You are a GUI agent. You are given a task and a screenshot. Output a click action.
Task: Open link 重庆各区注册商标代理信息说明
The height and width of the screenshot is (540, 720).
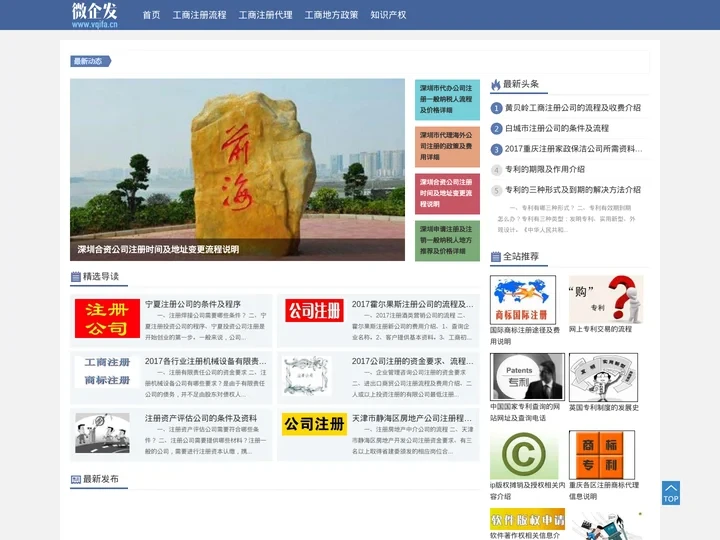click(x=604, y=490)
